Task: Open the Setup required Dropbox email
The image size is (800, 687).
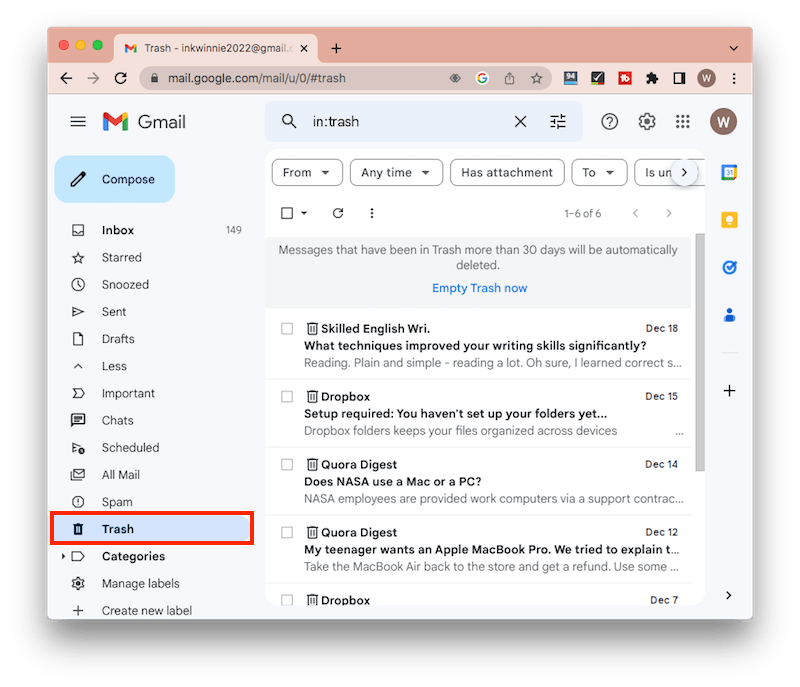Action: pos(478,413)
